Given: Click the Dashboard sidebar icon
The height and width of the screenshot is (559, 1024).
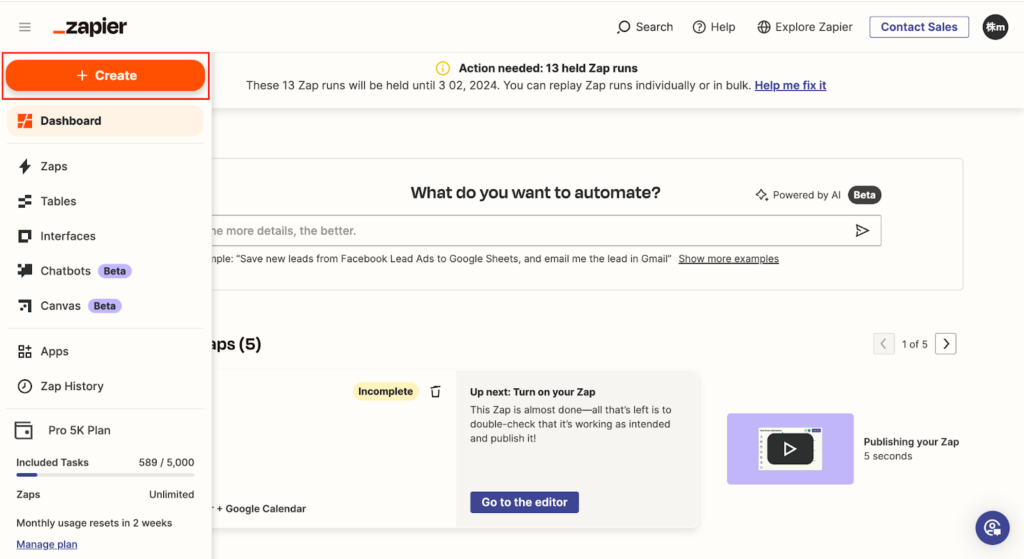Looking at the screenshot, I should coord(25,121).
